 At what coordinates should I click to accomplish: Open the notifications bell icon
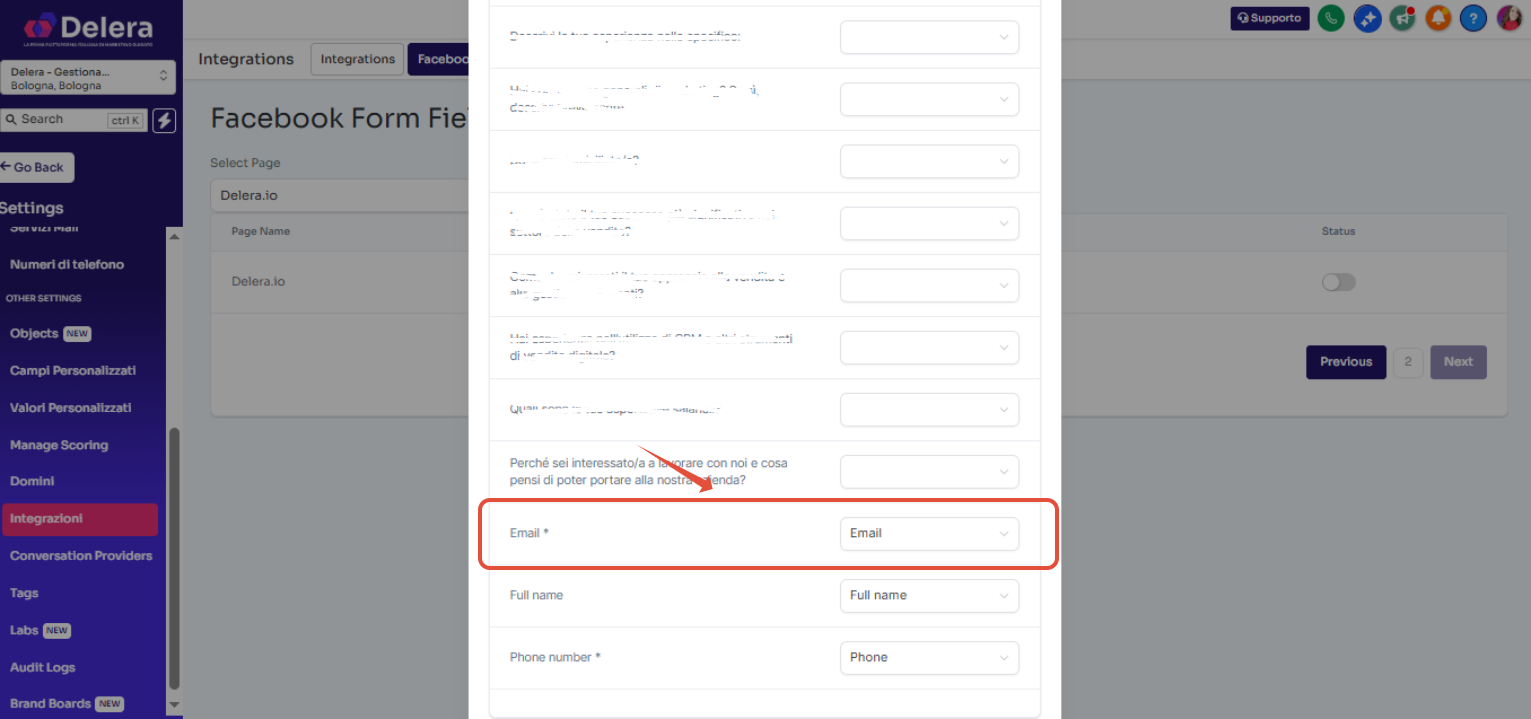[x=1438, y=18]
